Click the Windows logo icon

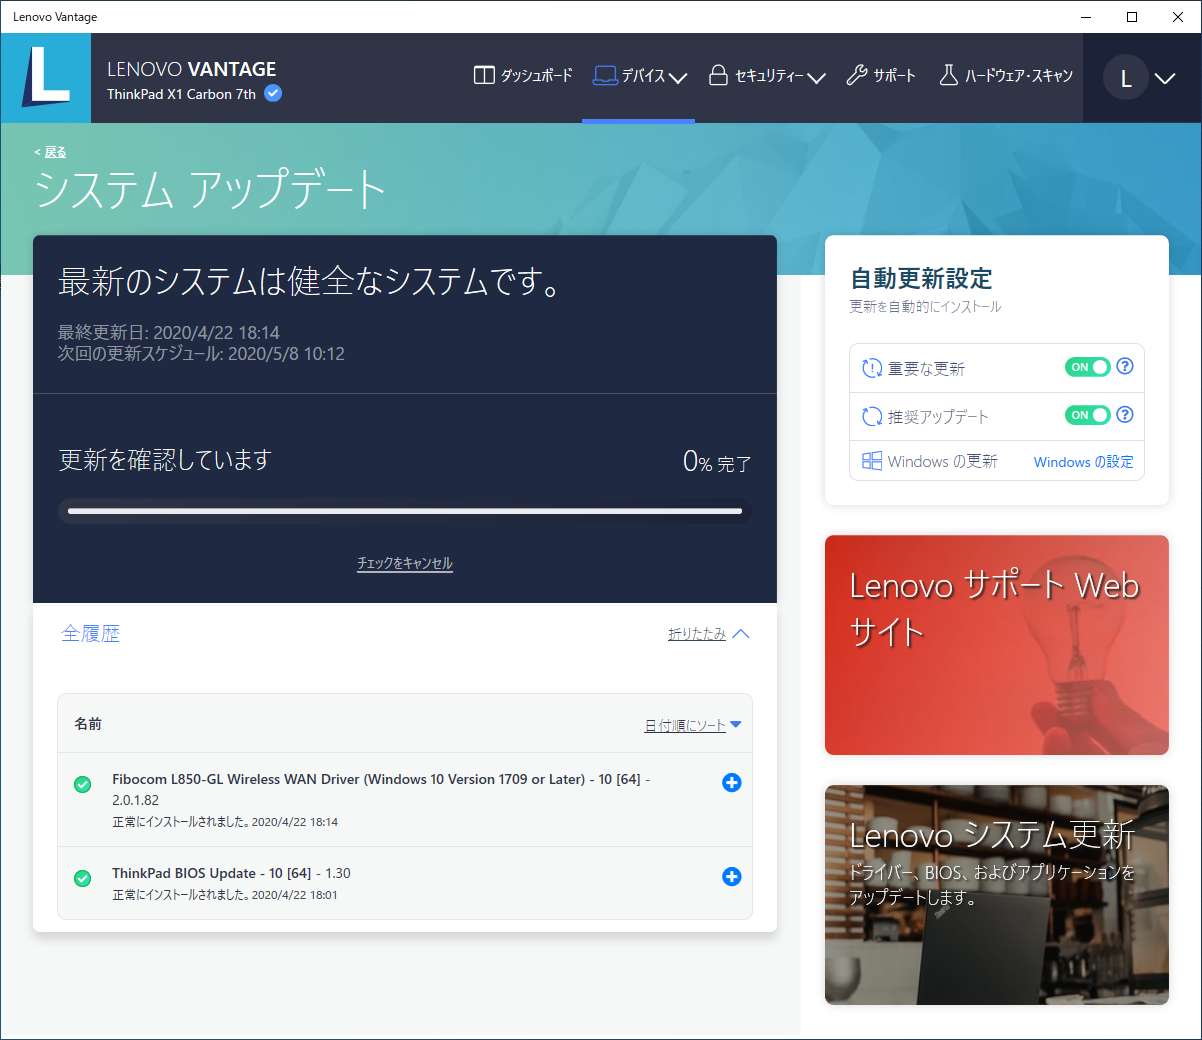[x=872, y=461]
